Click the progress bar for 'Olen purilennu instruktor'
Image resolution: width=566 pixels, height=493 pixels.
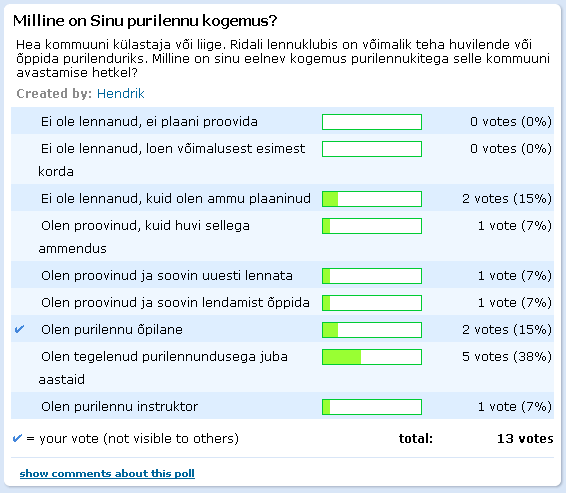[x=372, y=407]
